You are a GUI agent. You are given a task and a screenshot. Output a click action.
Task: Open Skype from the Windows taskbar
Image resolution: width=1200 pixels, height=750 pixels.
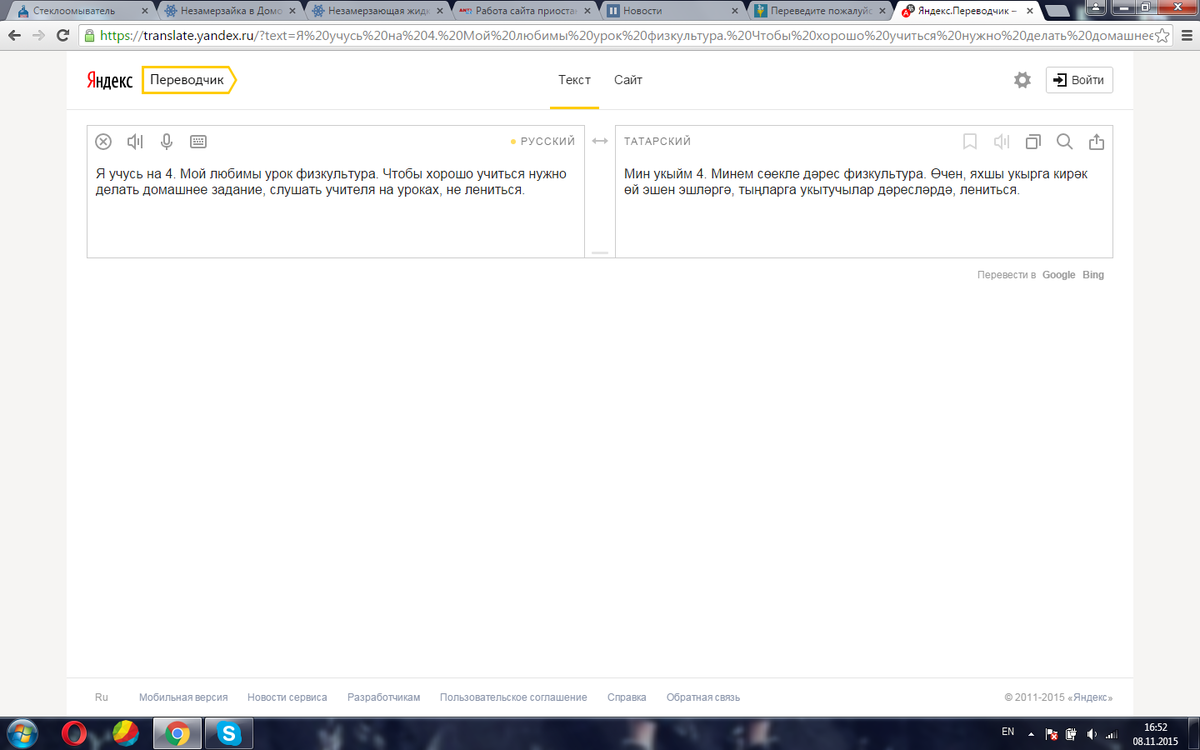click(229, 734)
